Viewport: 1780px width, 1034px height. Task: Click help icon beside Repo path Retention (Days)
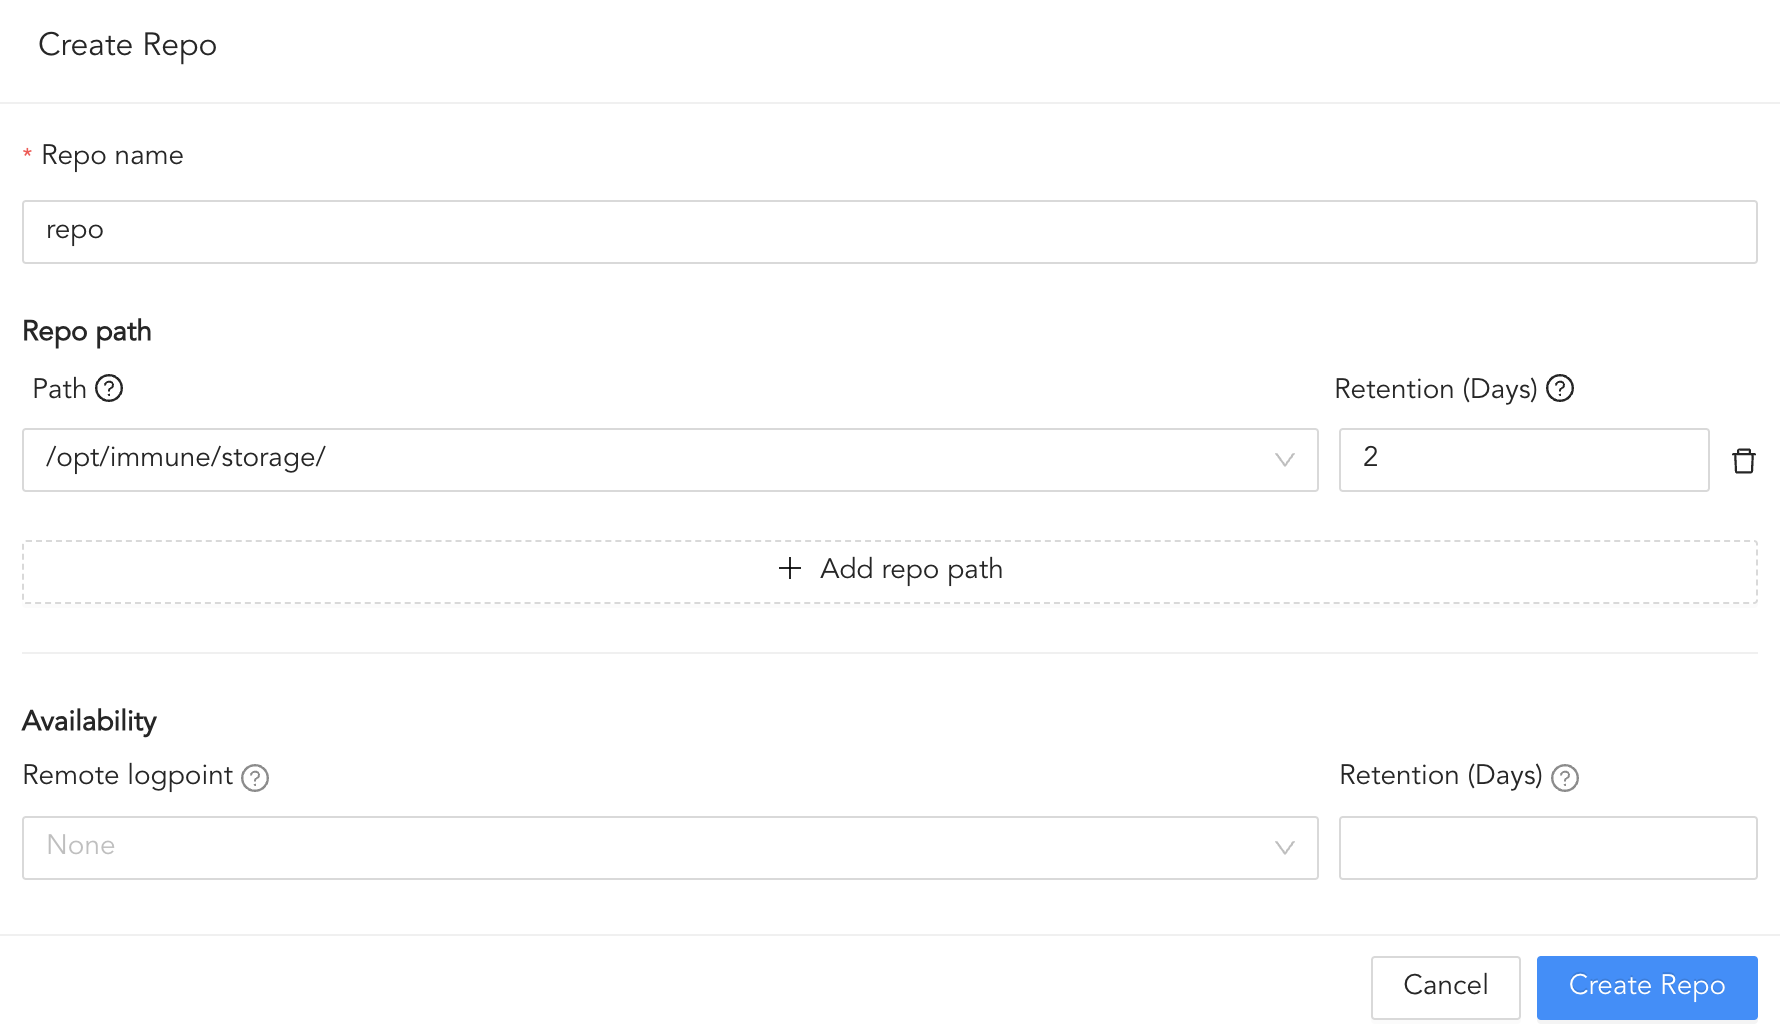1560,388
